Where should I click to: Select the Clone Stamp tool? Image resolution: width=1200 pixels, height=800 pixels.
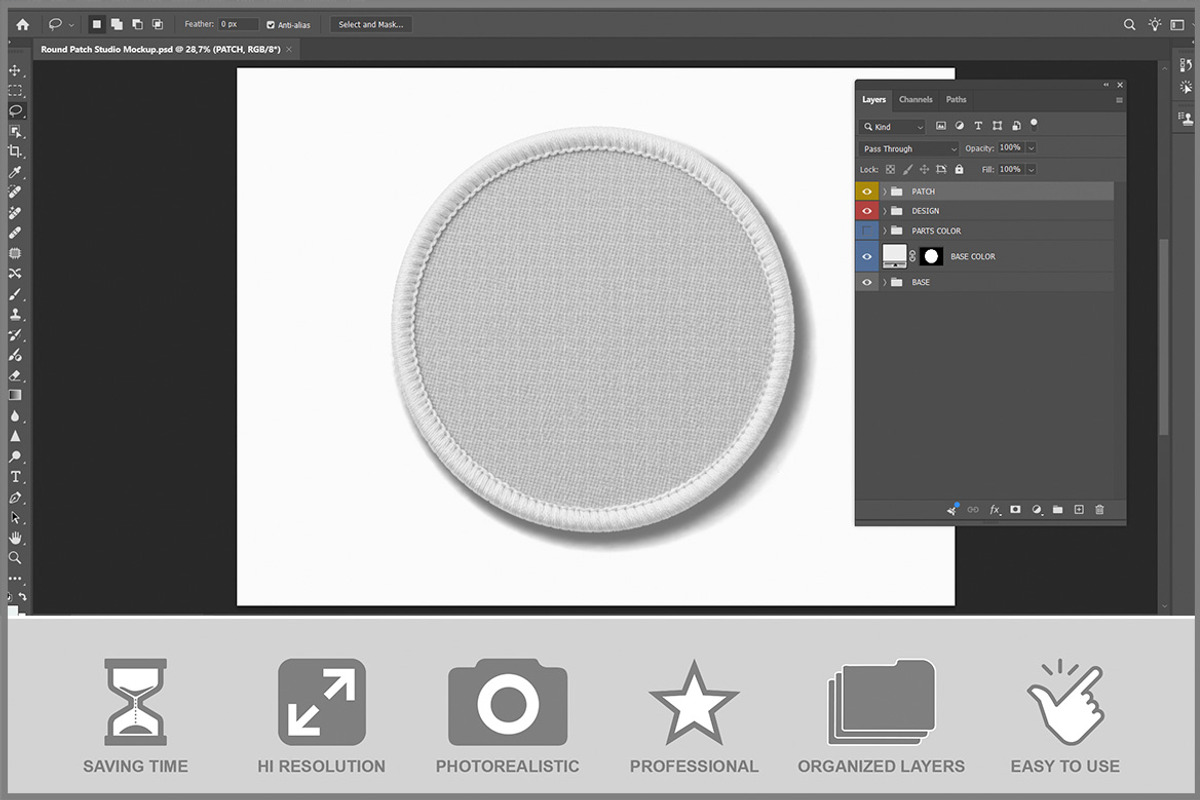coord(15,314)
